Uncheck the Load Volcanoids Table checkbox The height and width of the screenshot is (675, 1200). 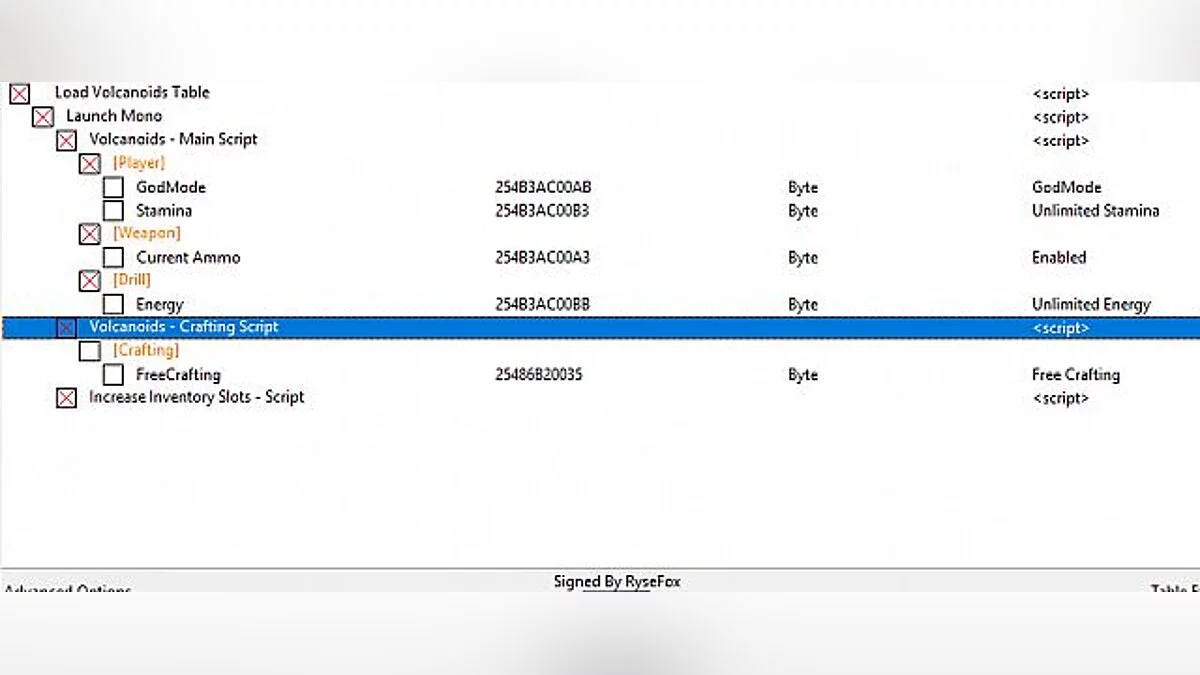20,94
